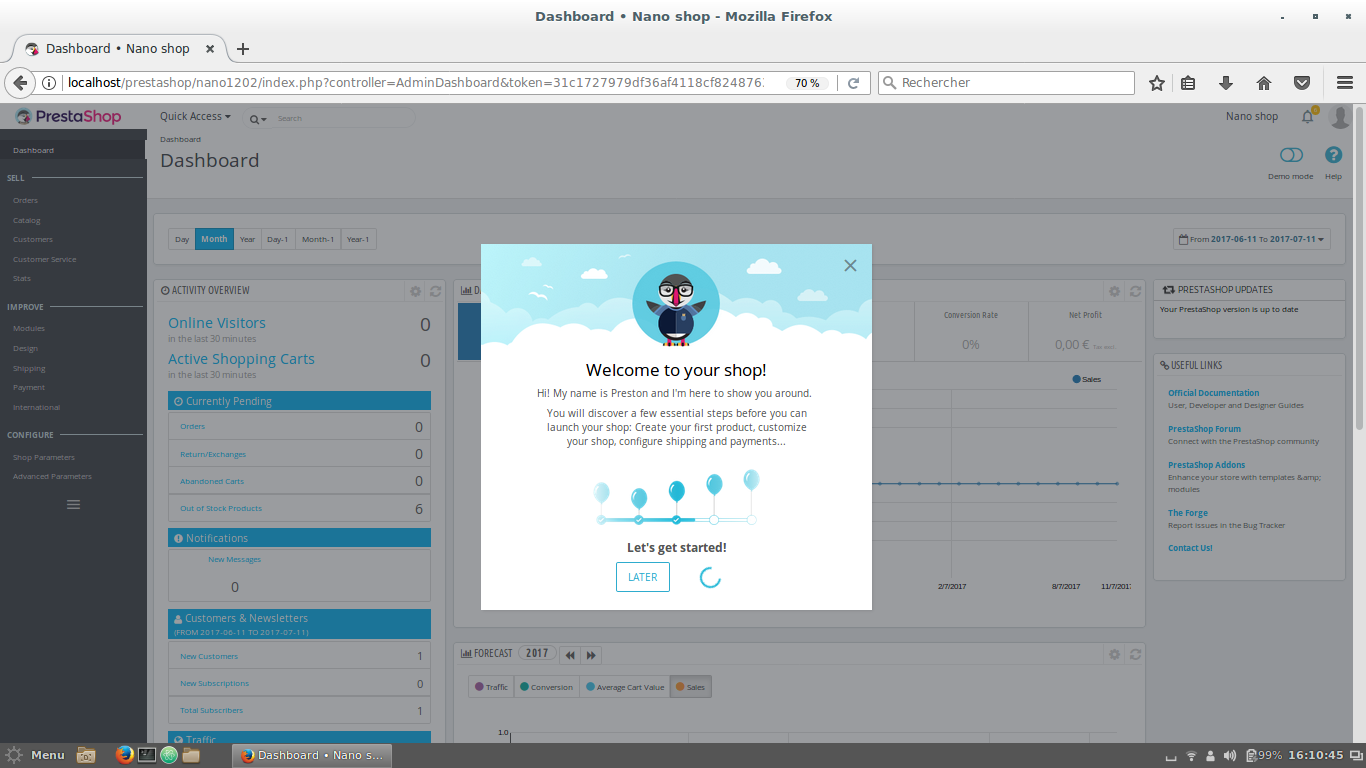The image size is (1366, 768).
Task: Open the date range picker dropdown
Action: (x=1252, y=239)
